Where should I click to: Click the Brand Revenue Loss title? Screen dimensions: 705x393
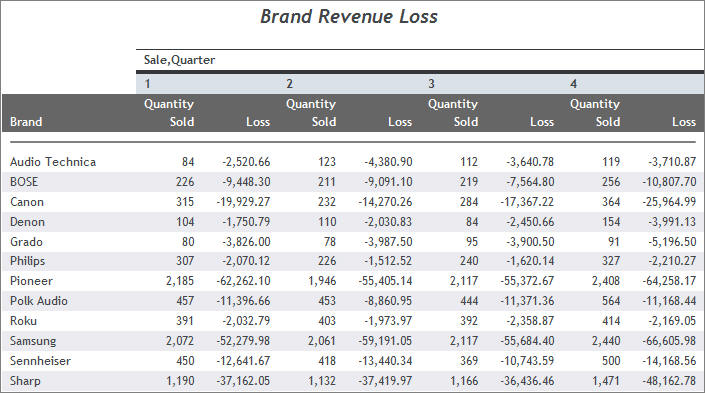349,17
